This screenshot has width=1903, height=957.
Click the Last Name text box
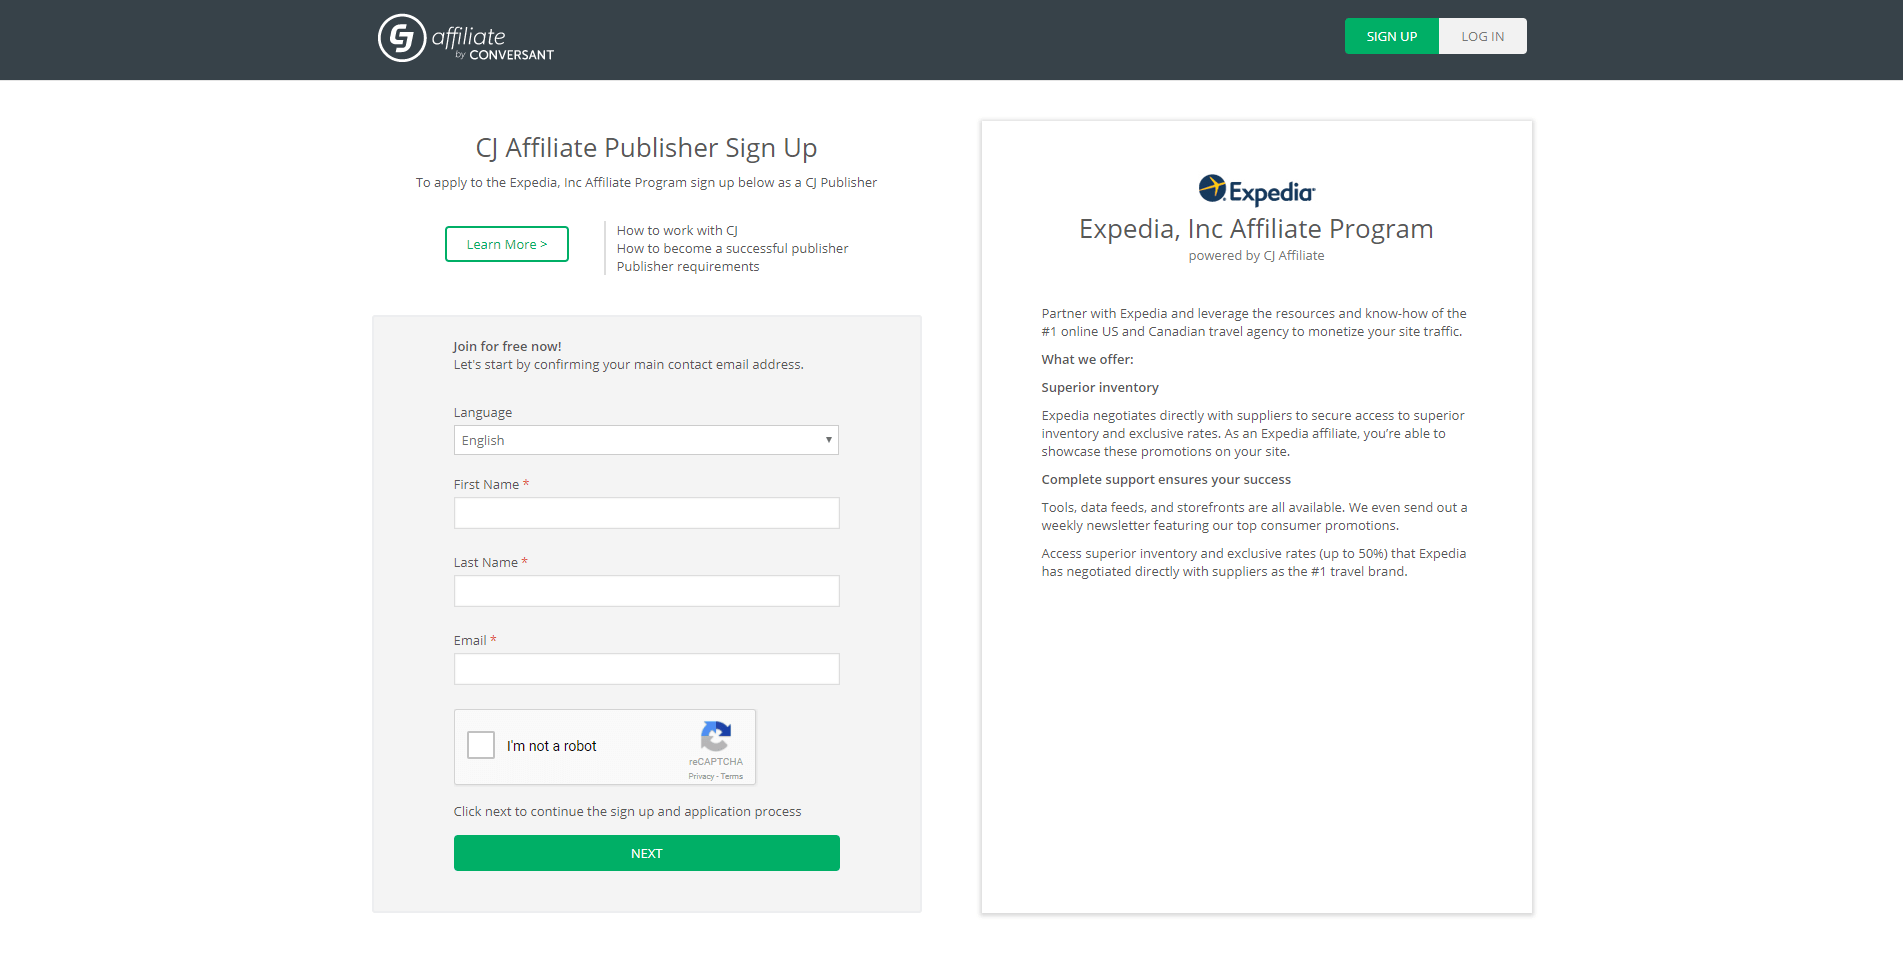[646, 590]
